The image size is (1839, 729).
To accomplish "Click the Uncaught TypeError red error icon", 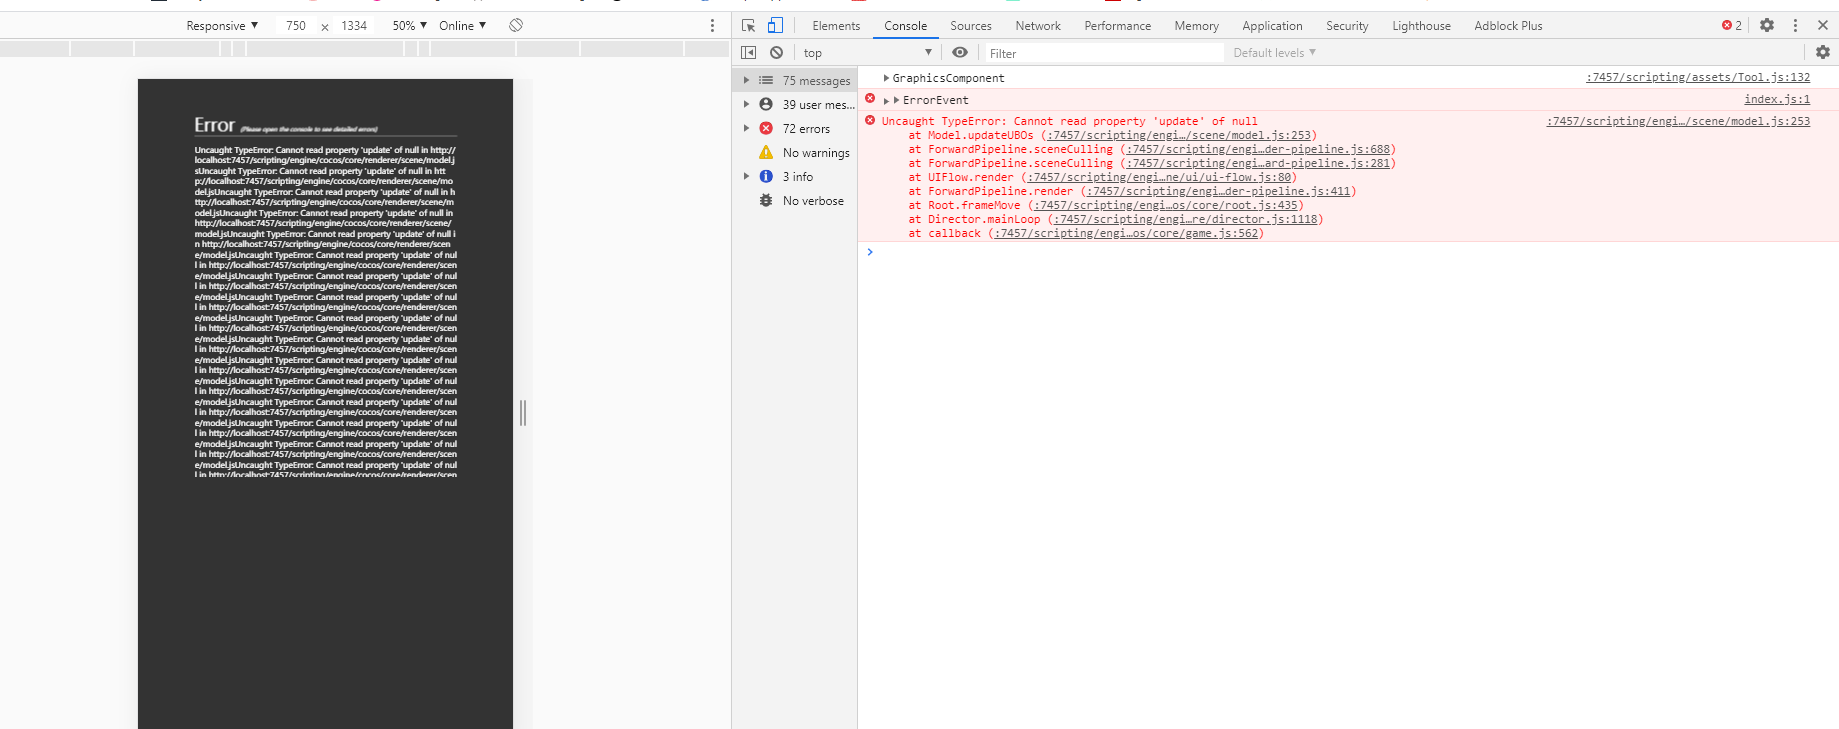I will (x=870, y=120).
